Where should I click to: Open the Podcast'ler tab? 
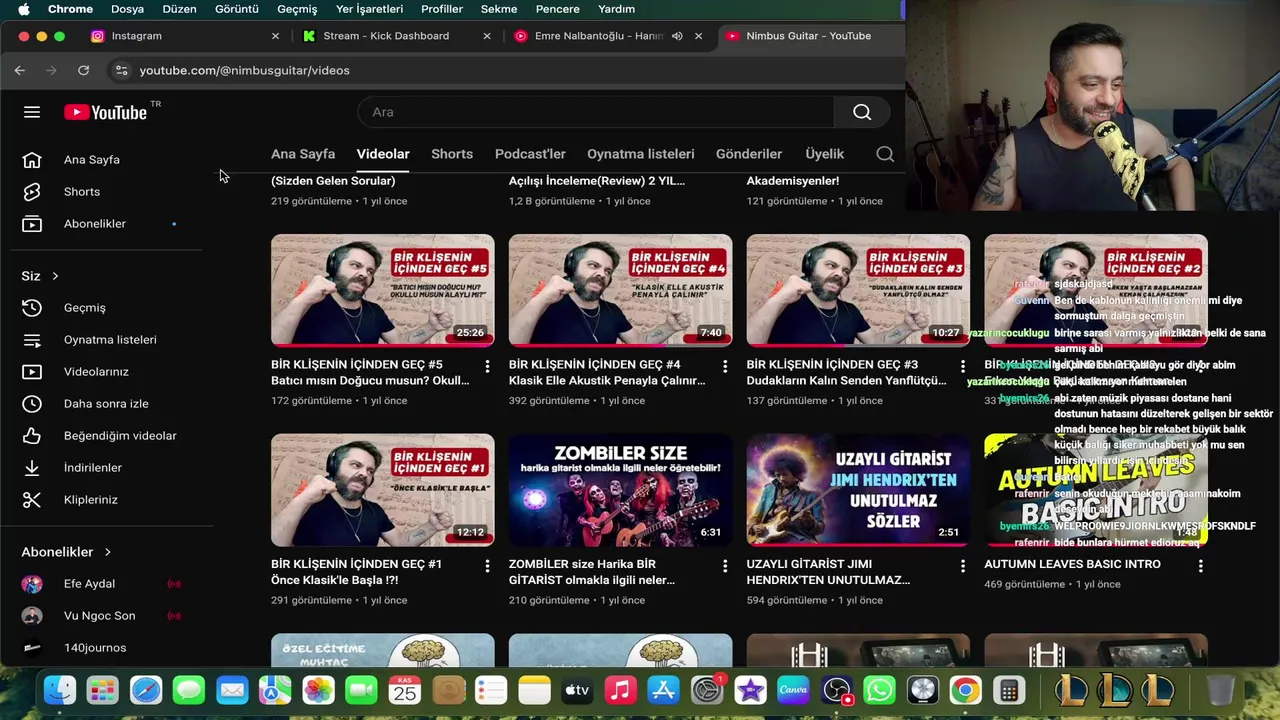pos(530,154)
